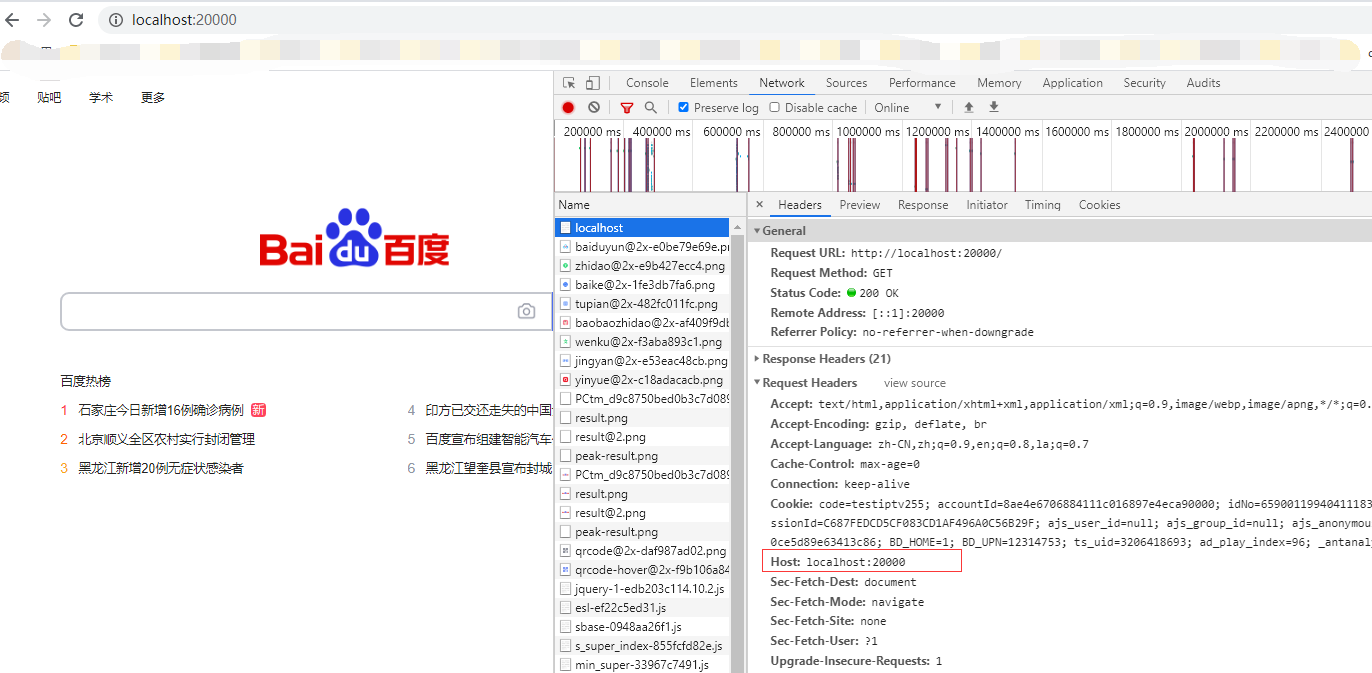Click the camera icon in Baidu search box
The width and height of the screenshot is (1372, 673).
tap(526, 311)
